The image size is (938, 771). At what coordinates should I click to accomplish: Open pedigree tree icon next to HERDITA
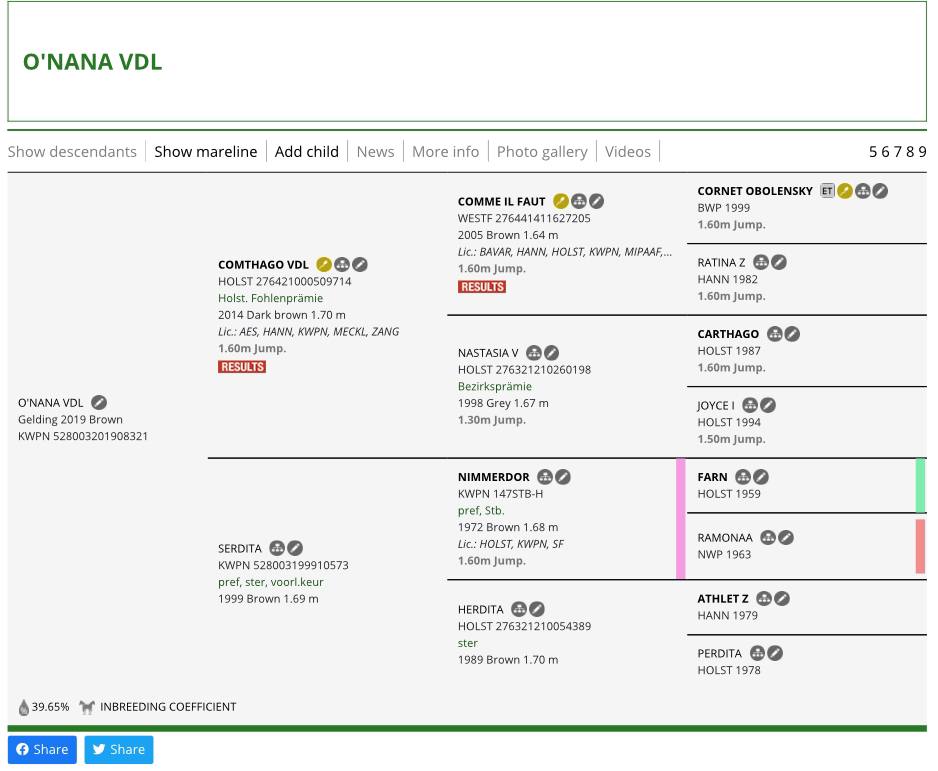click(x=519, y=609)
